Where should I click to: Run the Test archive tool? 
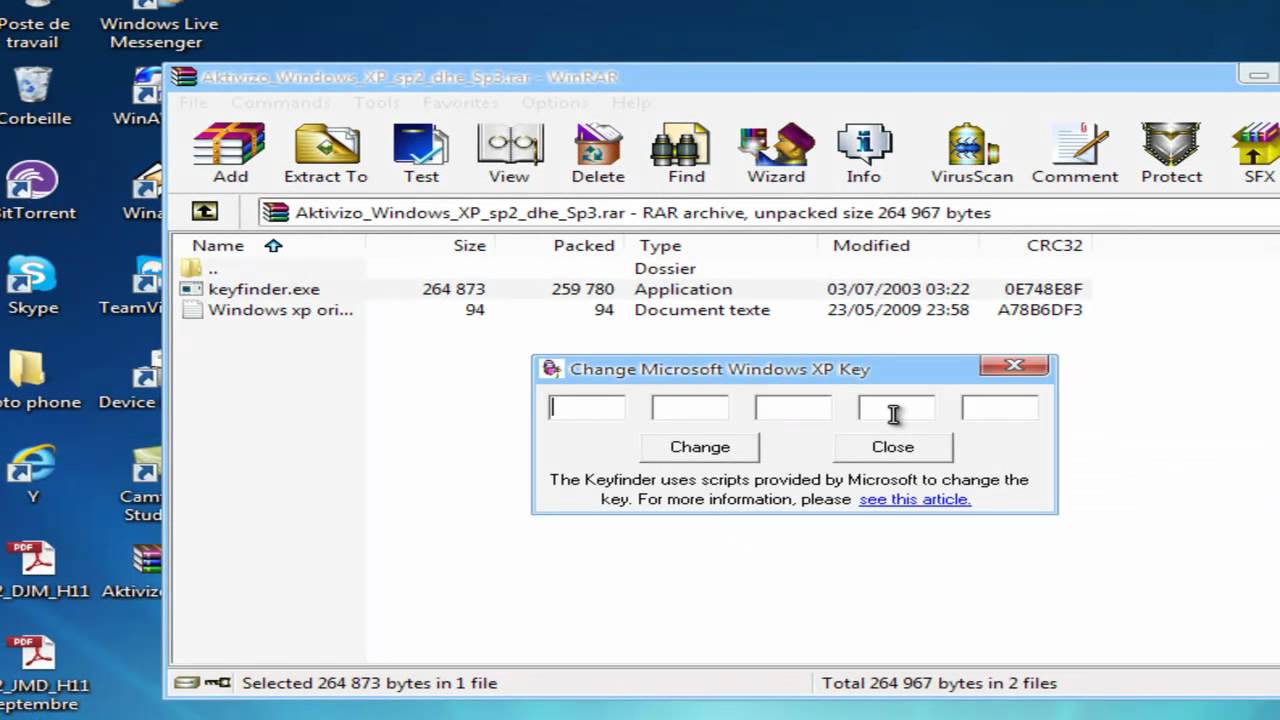[x=421, y=153]
